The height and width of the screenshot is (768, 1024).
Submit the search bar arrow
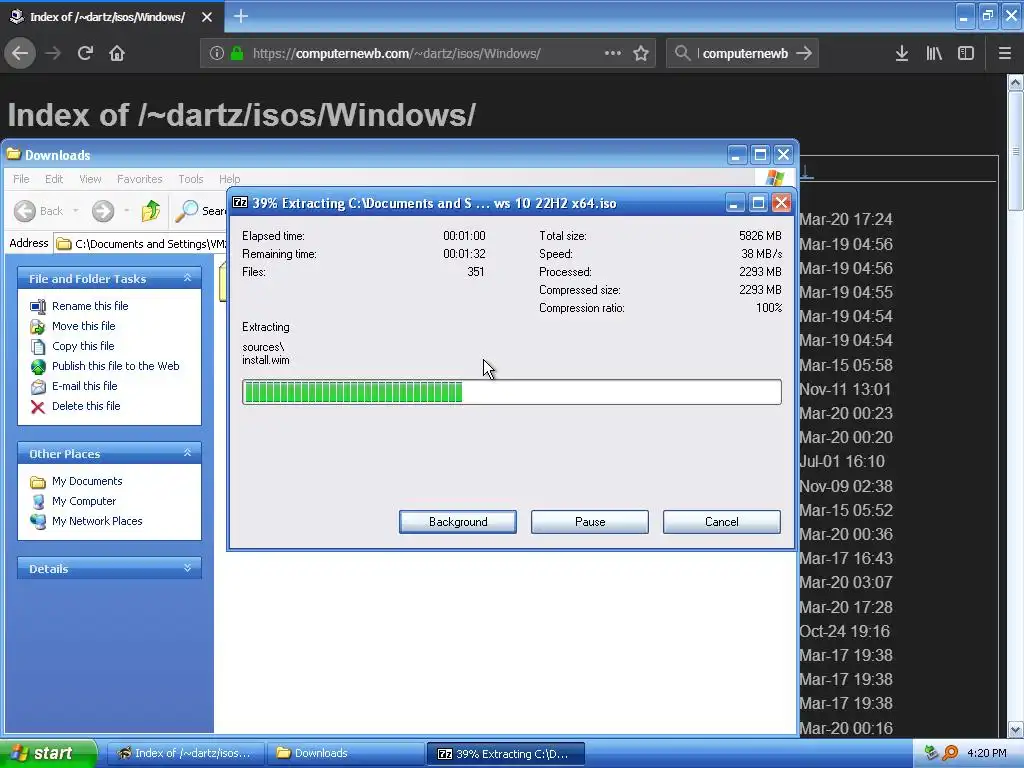click(x=804, y=53)
